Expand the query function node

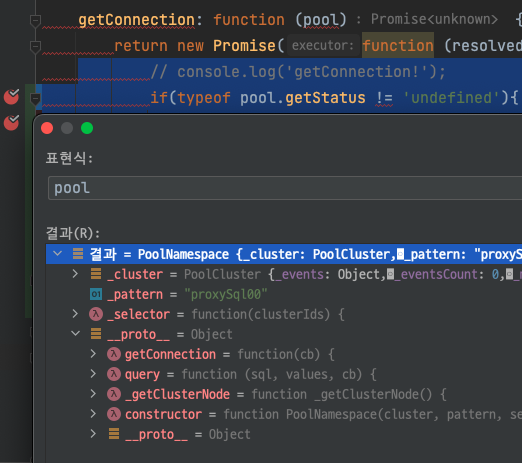tap(93, 374)
